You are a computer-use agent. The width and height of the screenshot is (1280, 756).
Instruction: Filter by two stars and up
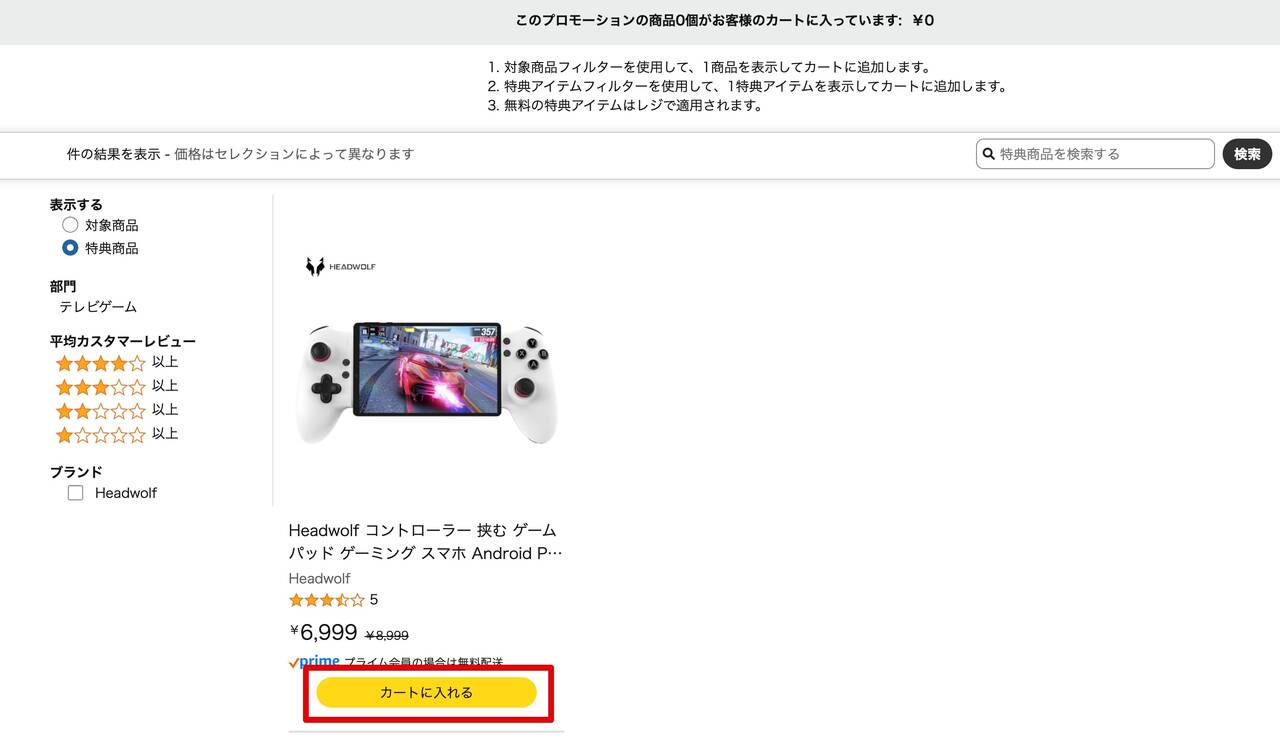(x=116, y=411)
